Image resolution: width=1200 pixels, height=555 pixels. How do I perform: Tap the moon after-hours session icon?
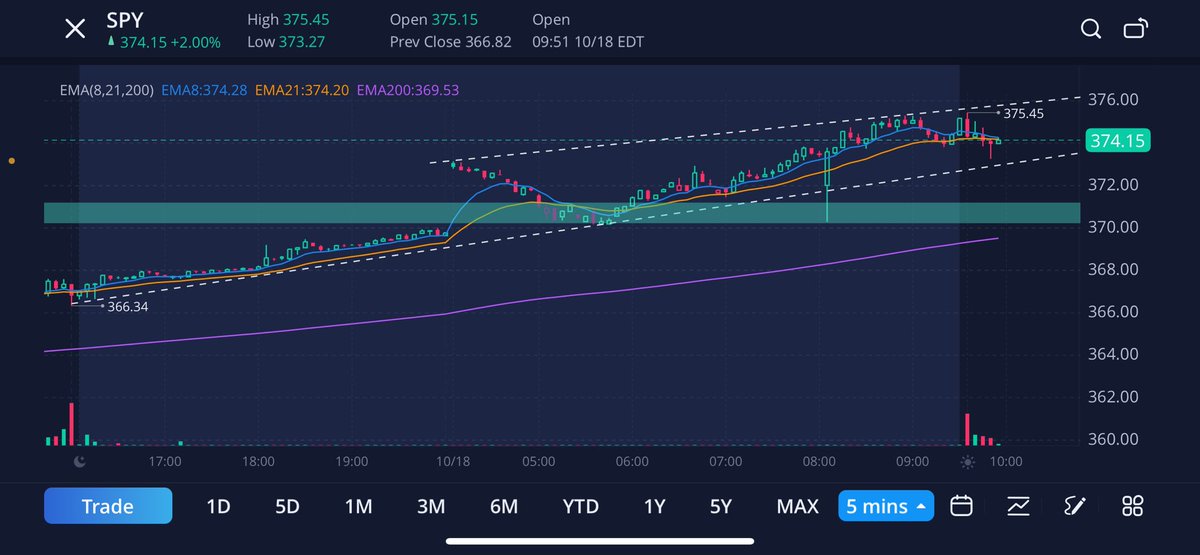point(80,462)
